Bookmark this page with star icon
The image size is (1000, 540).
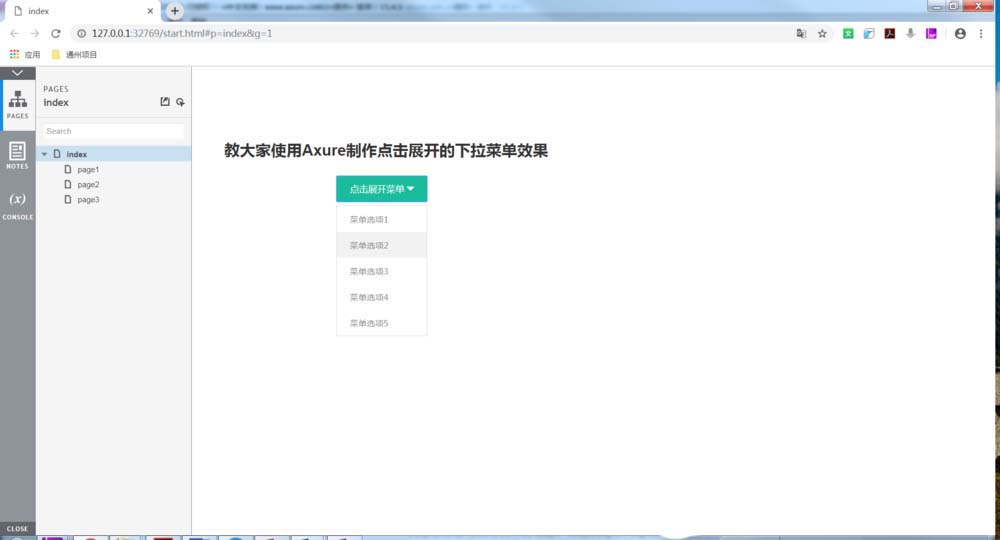822,33
